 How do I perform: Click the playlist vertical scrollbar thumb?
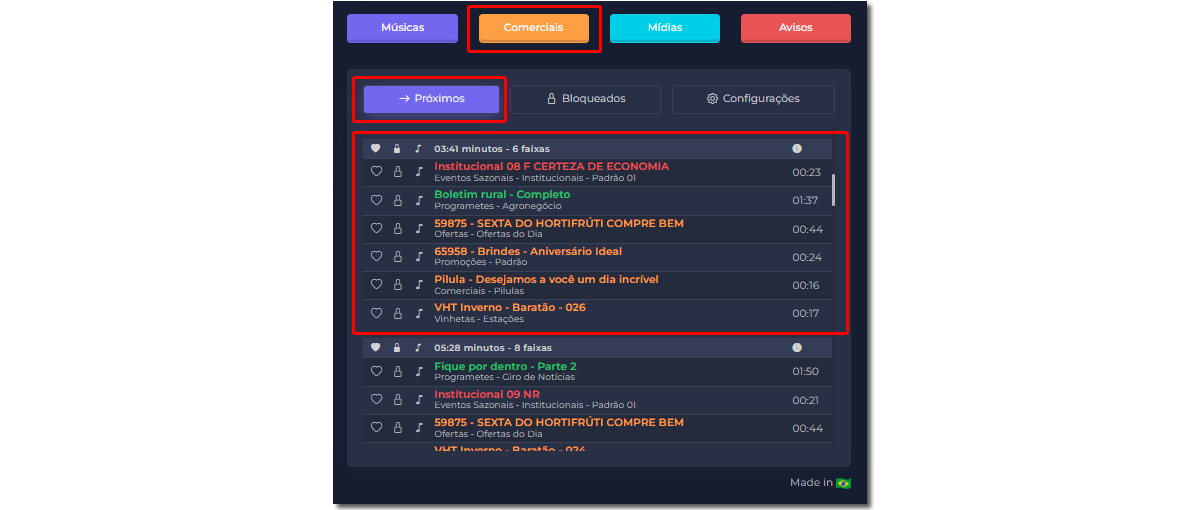click(x=833, y=188)
